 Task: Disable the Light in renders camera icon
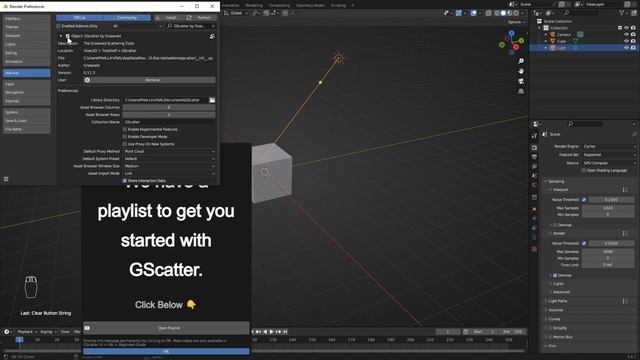pyautogui.click(x=633, y=48)
